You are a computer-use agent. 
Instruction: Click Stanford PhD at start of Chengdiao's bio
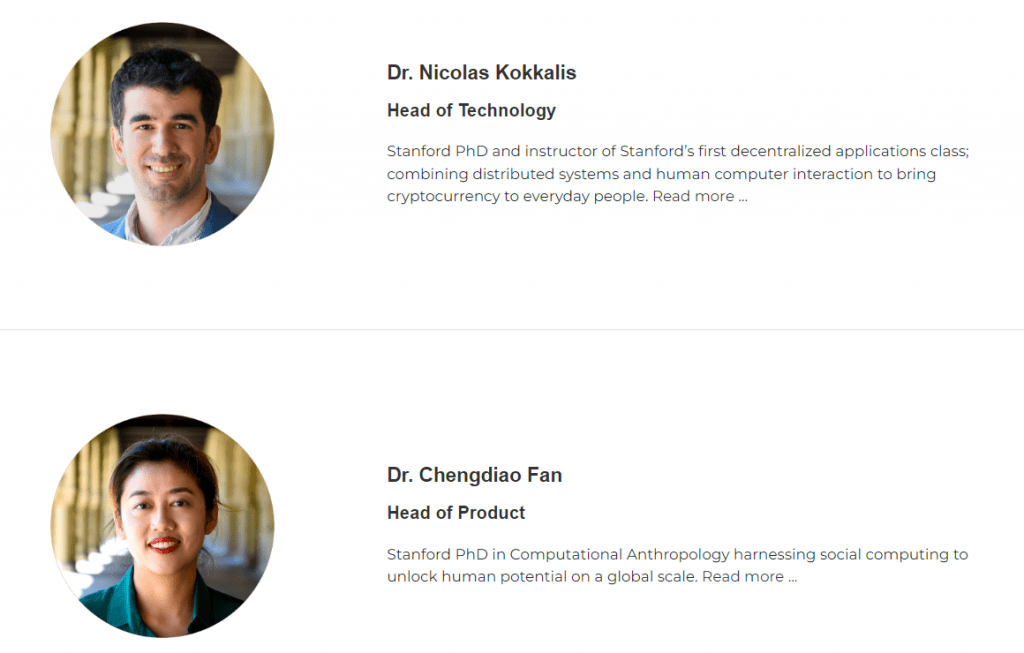[x=437, y=554]
